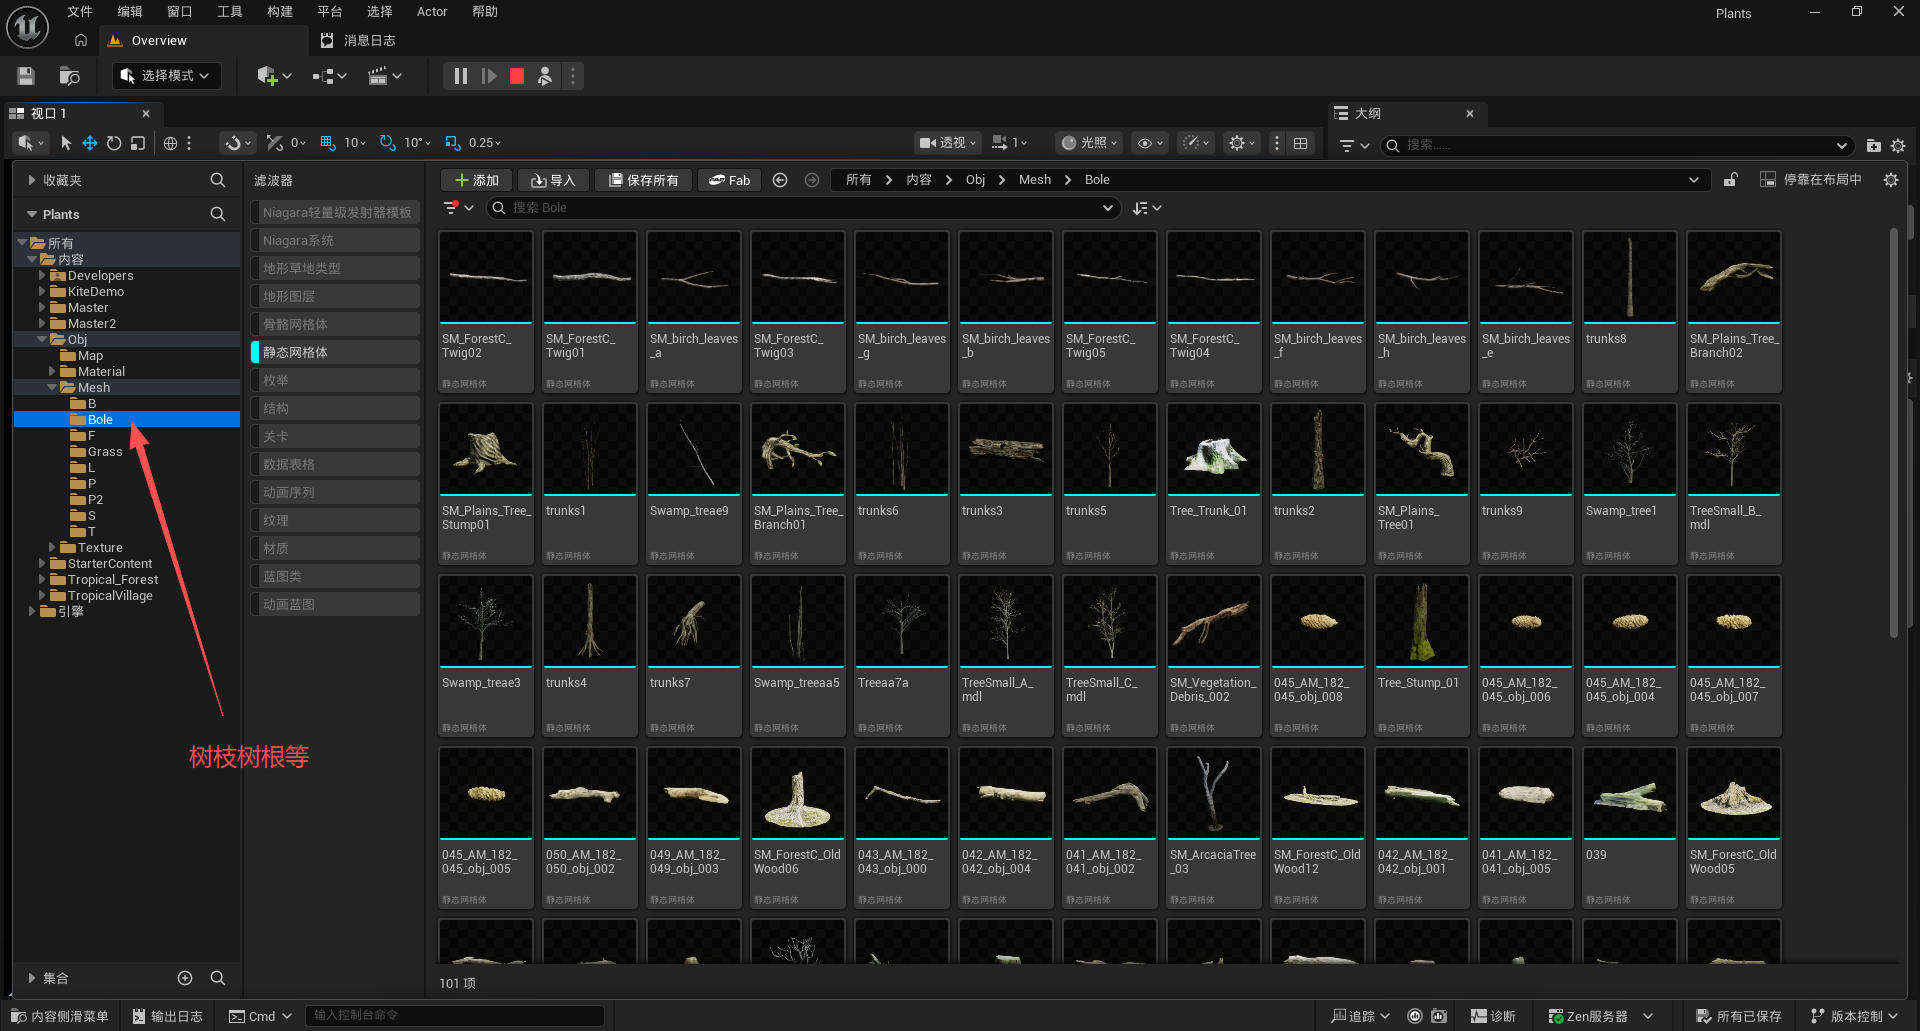The height and width of the screenshot is (1031, 1920).
Task: Switch to the 消息日志 tab
Action: click(358, 41)
